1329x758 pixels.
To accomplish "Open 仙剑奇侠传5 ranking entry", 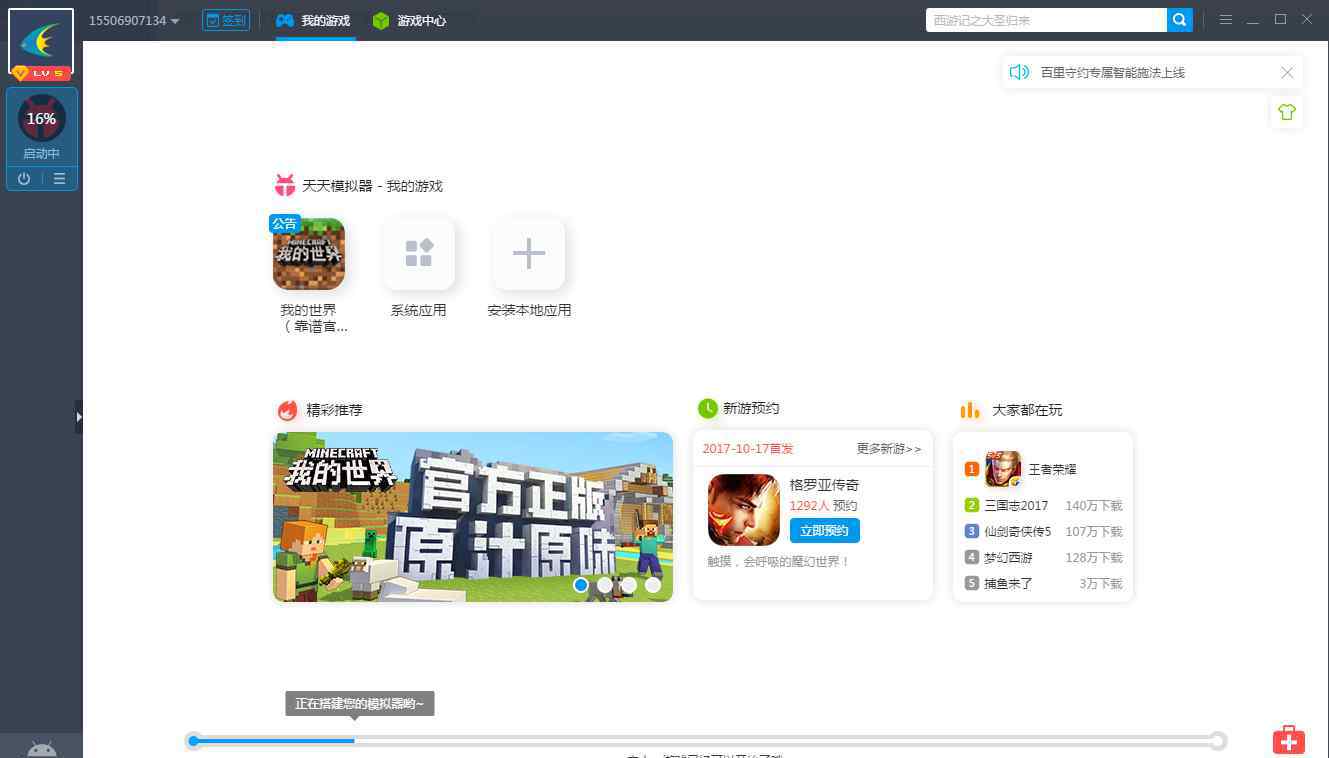I will coord(1043,532).
